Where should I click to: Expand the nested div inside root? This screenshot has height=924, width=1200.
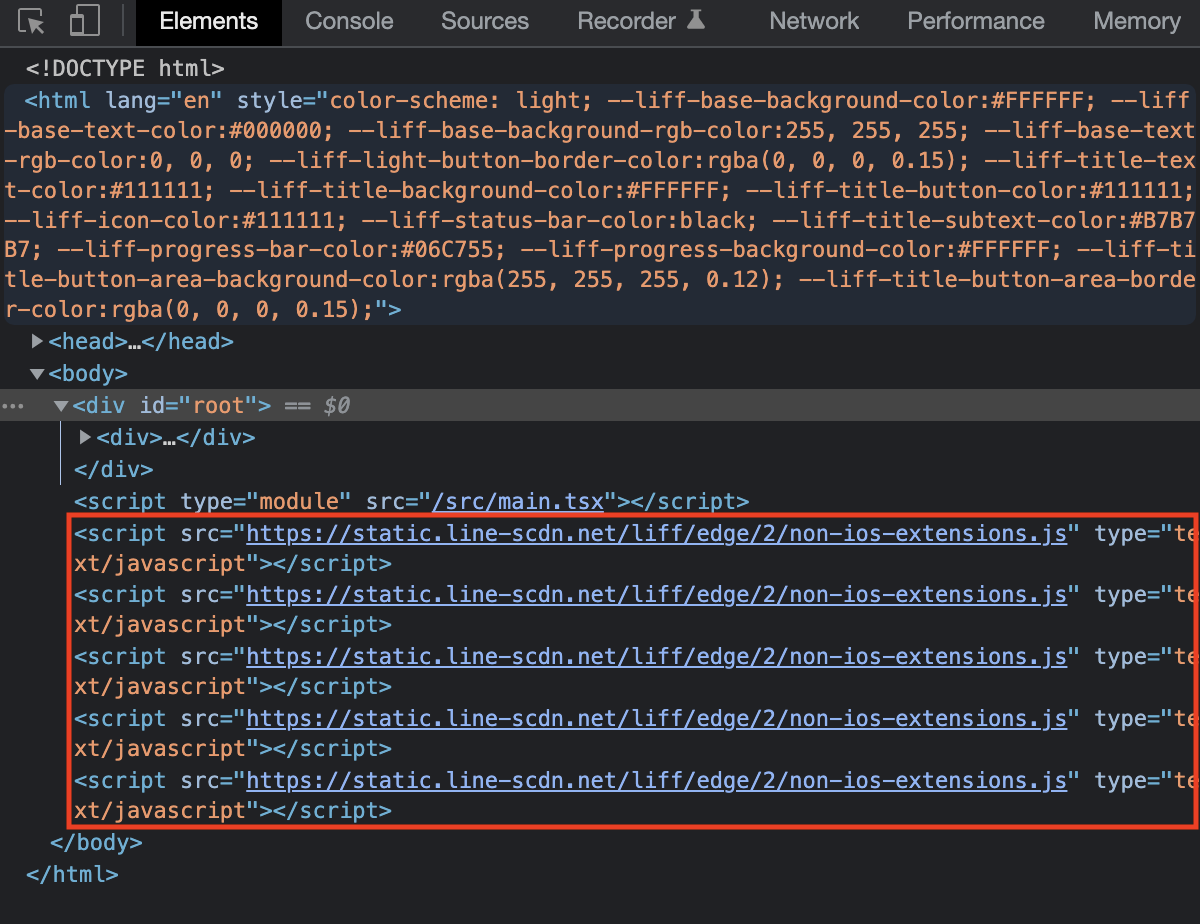[85, 437]
